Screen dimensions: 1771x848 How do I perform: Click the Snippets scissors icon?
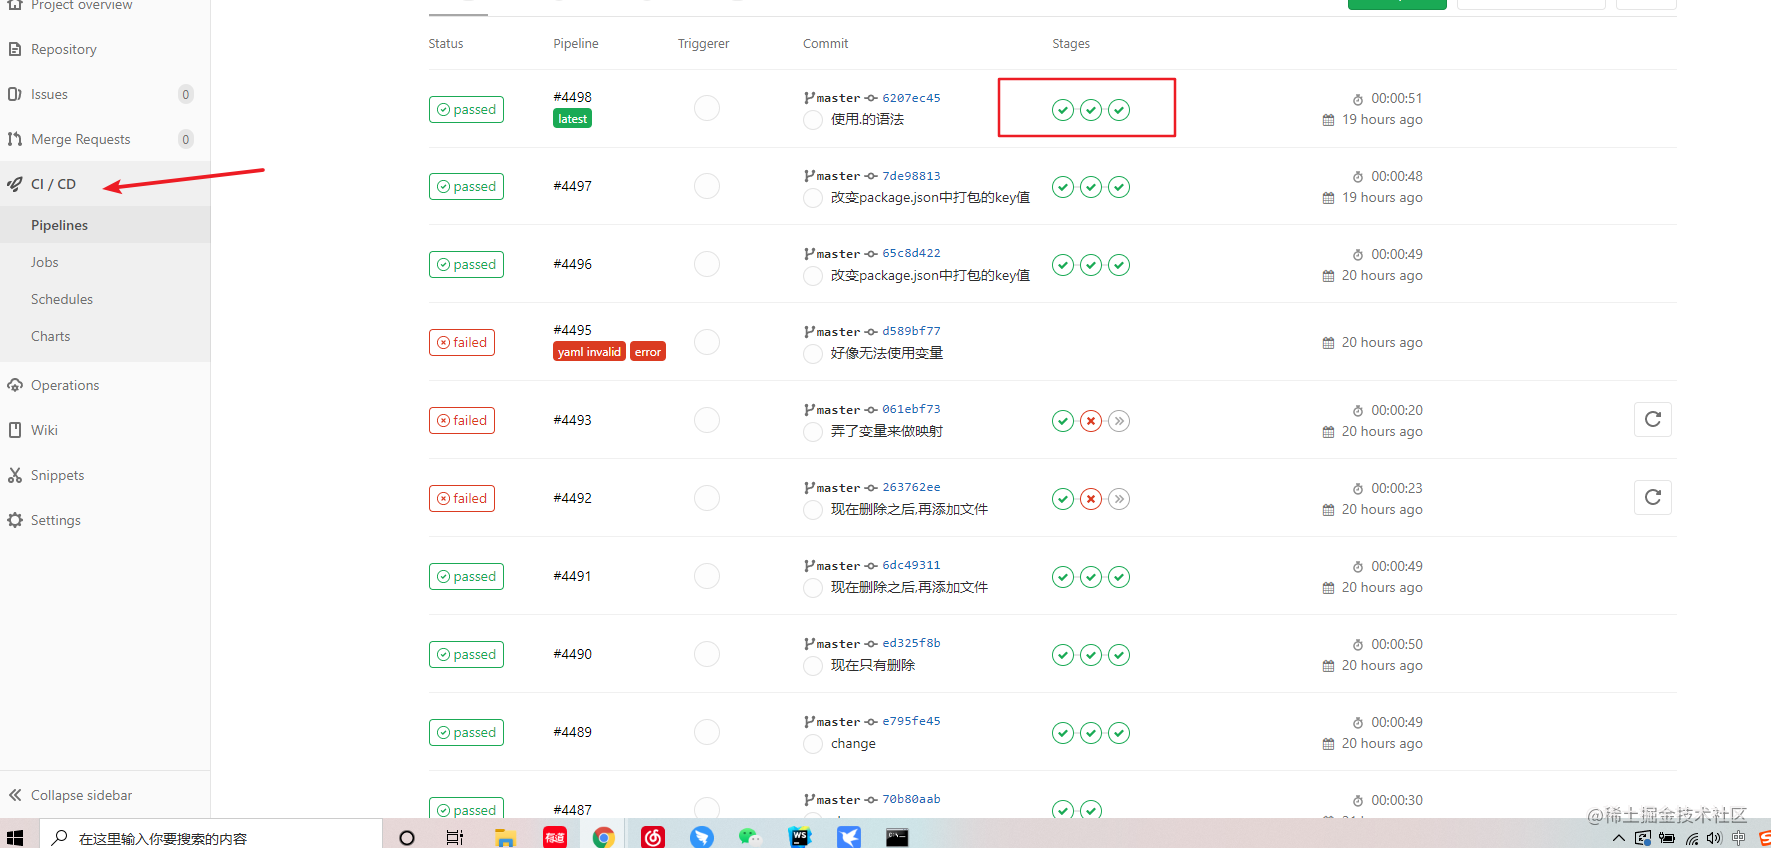pos(15,475)
